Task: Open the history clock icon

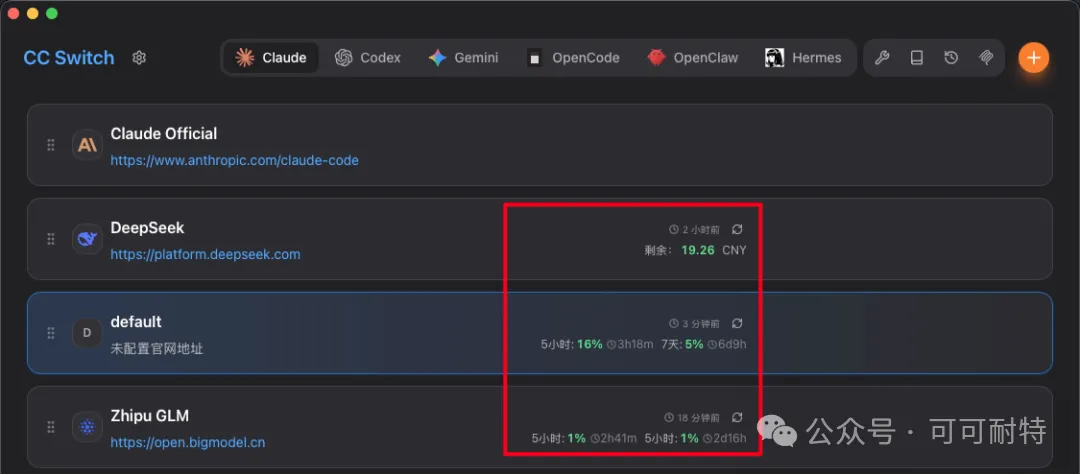Action: coord(951,58)
